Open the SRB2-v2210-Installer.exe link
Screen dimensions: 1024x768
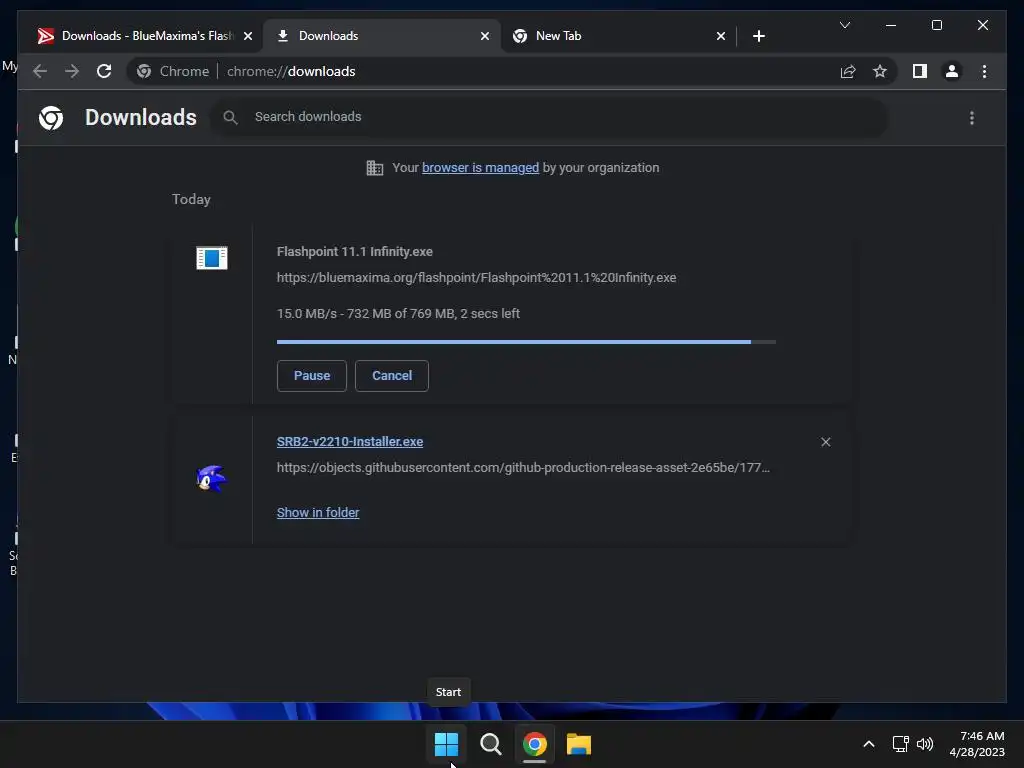[350, 442]
